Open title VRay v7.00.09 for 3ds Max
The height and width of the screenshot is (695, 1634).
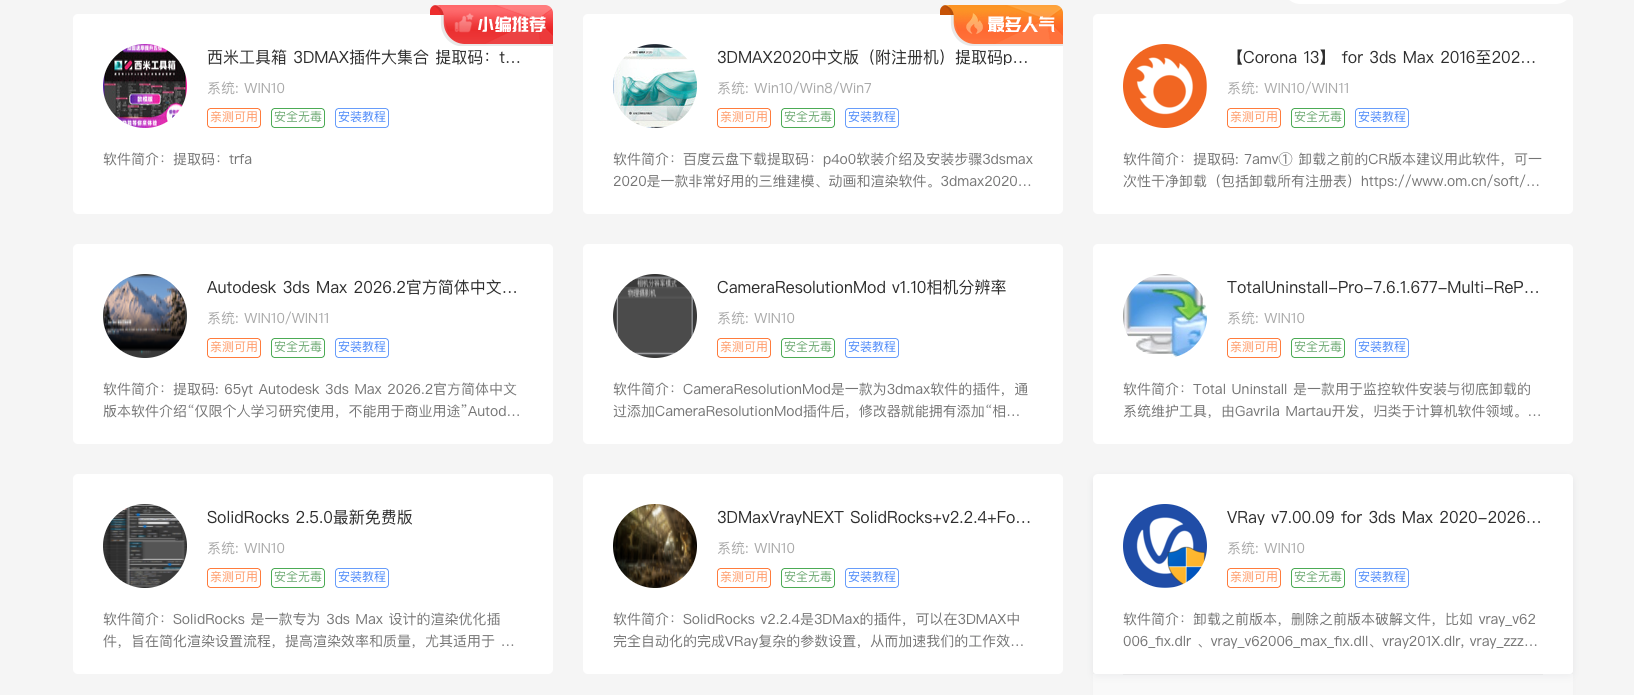(x=1384, y=517)
